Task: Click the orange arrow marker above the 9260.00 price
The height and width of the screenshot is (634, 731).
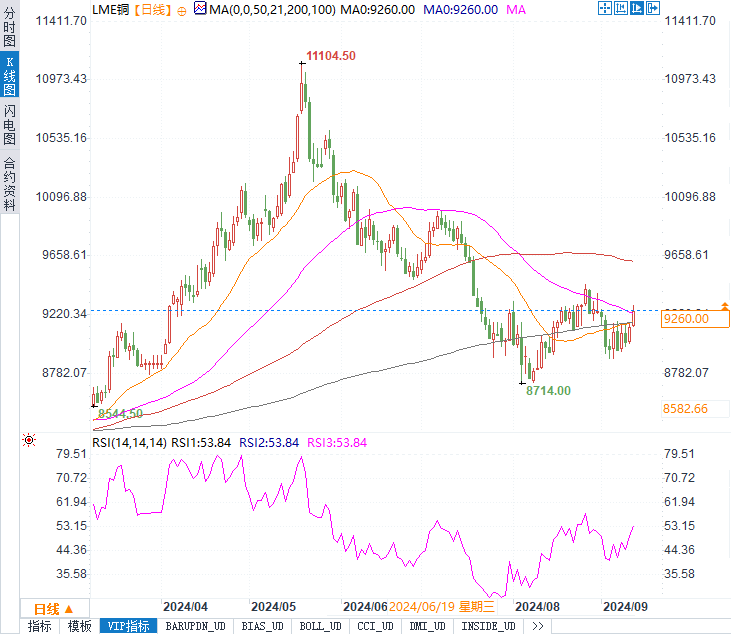Action: click(x=724, y=306)
